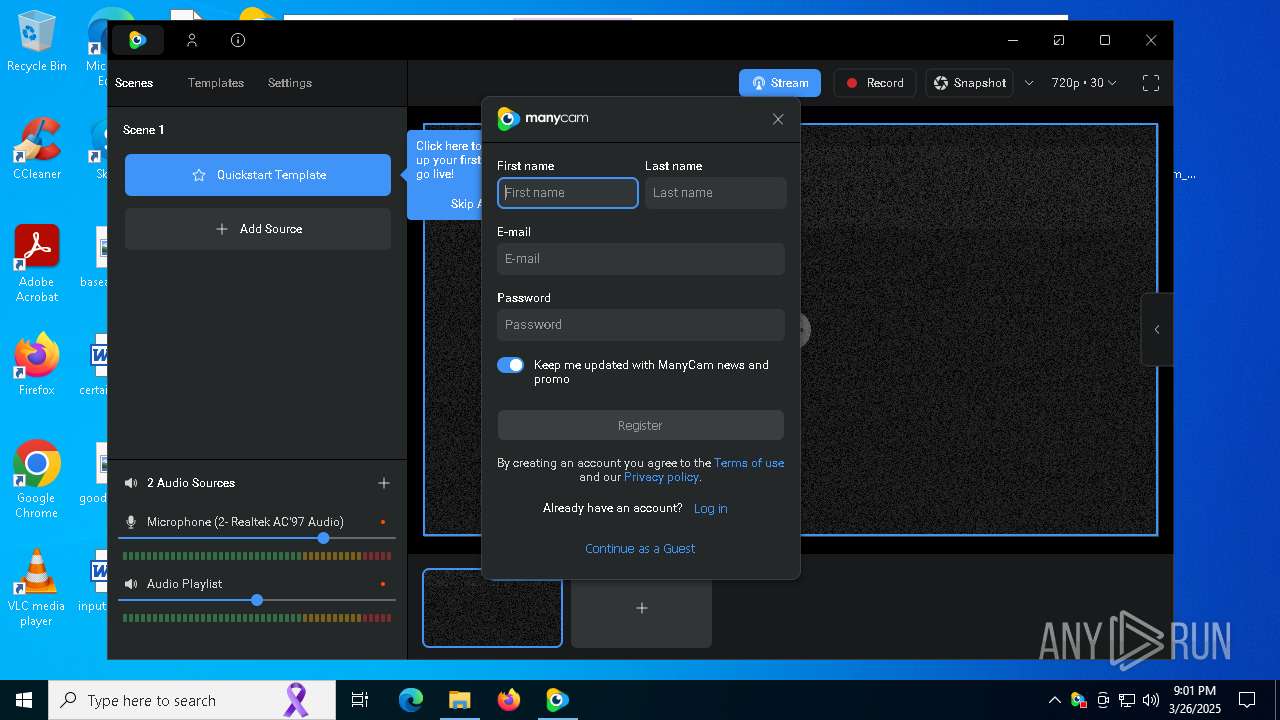Image resolution: width=1280 pixels, height=720 pixels.
Task: Click the Password input field
Action: pos(640,325)
